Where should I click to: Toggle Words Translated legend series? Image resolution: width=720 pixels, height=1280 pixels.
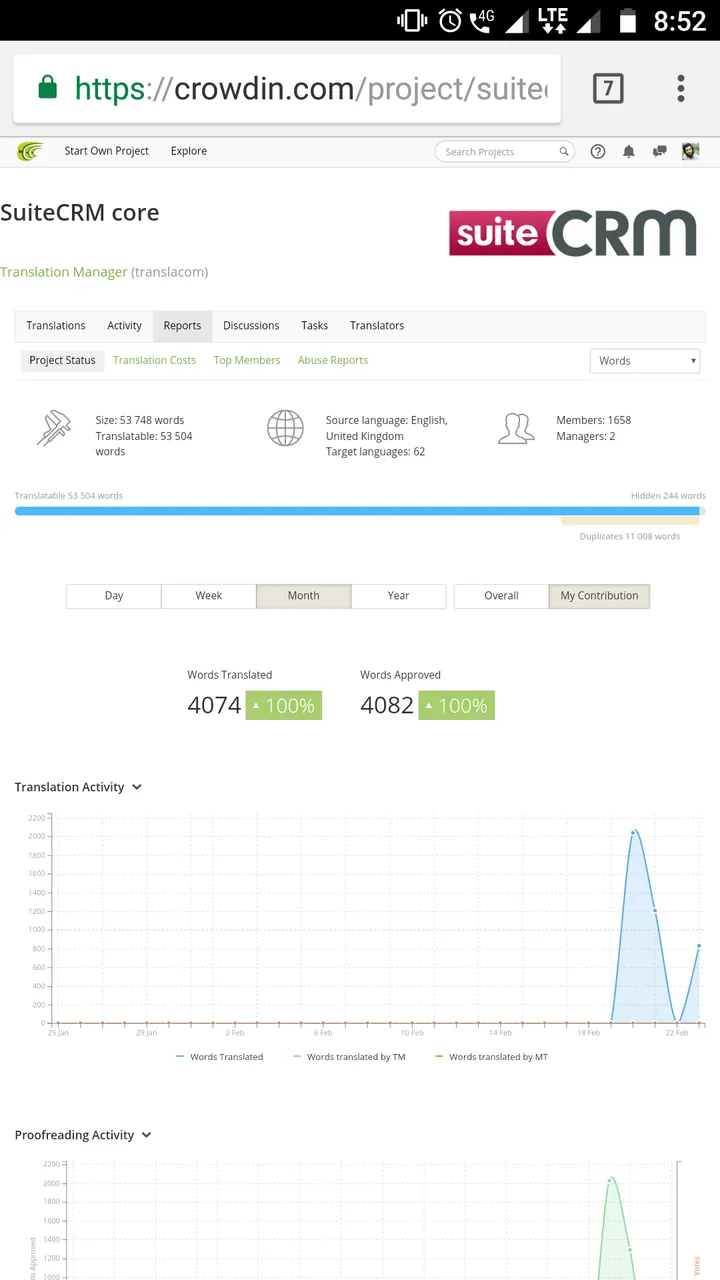[x=220, y=1057]
